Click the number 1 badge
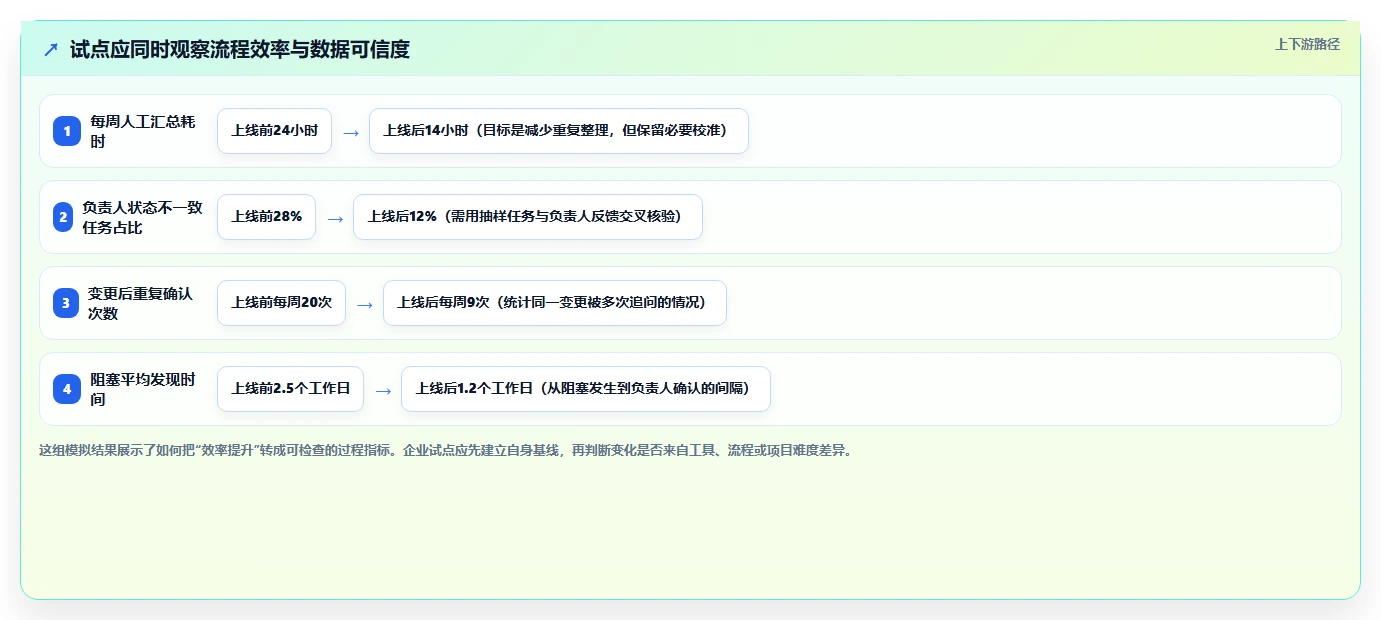1381x620 pixels. 67,131
